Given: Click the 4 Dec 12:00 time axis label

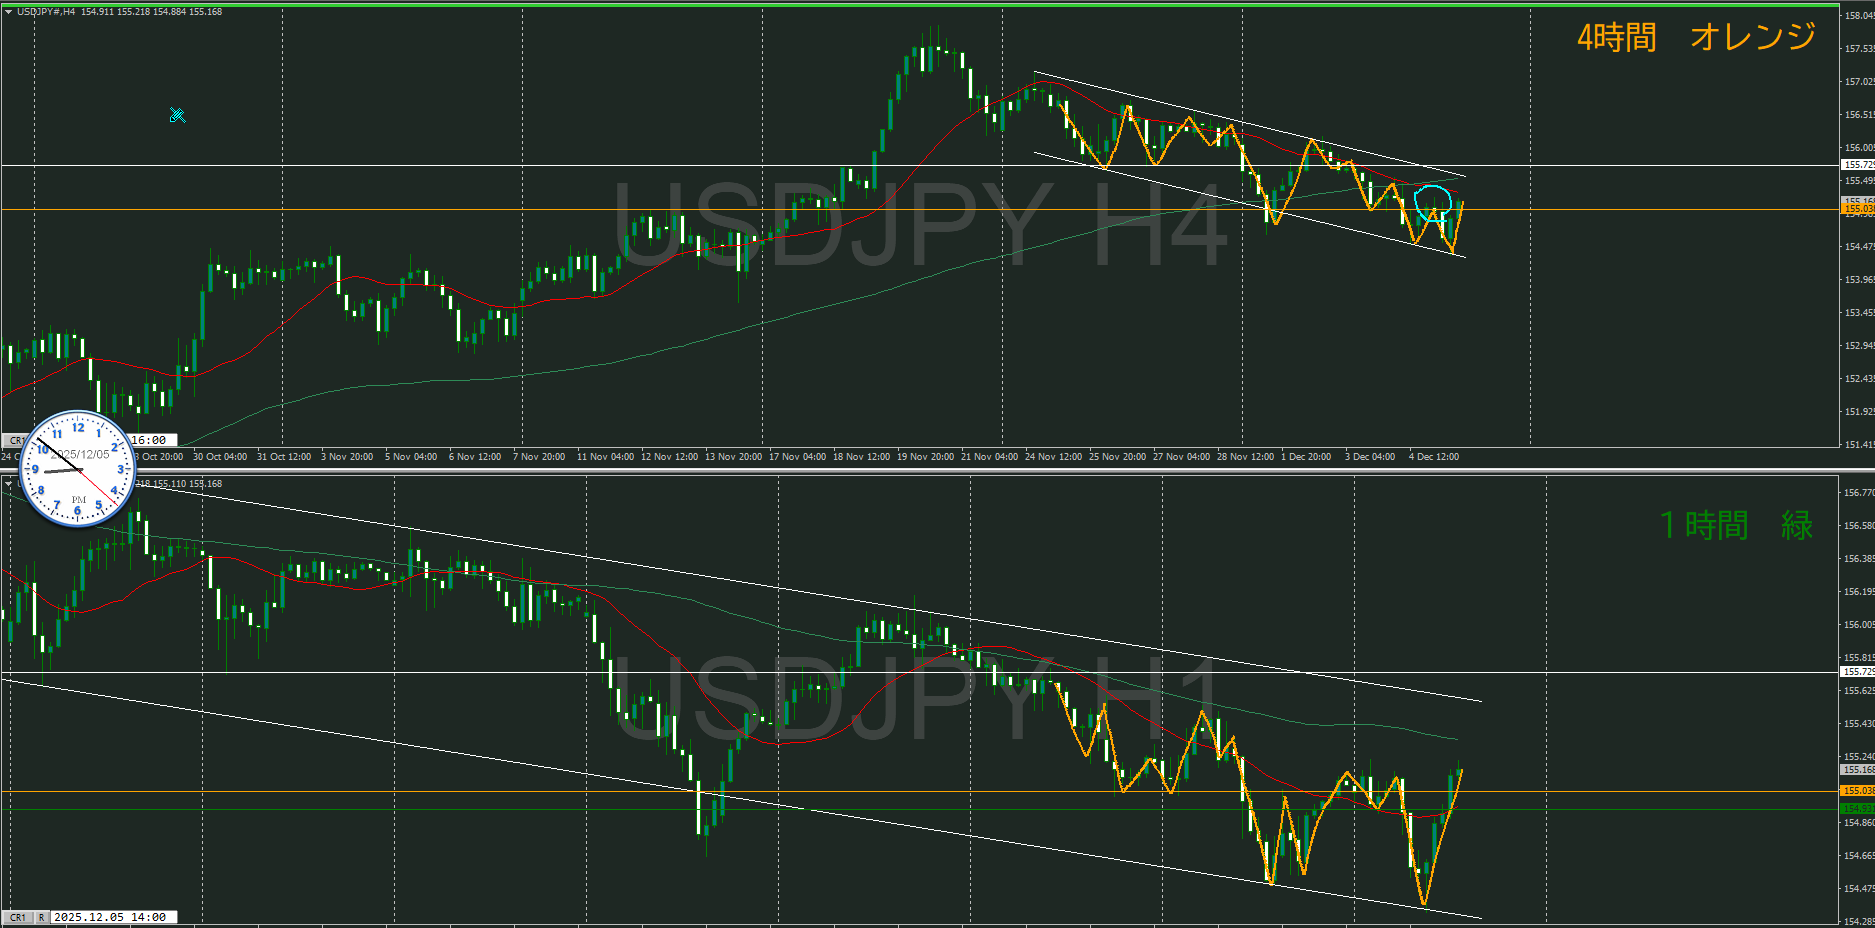Looking at the screenshot, I should 1433,457.
